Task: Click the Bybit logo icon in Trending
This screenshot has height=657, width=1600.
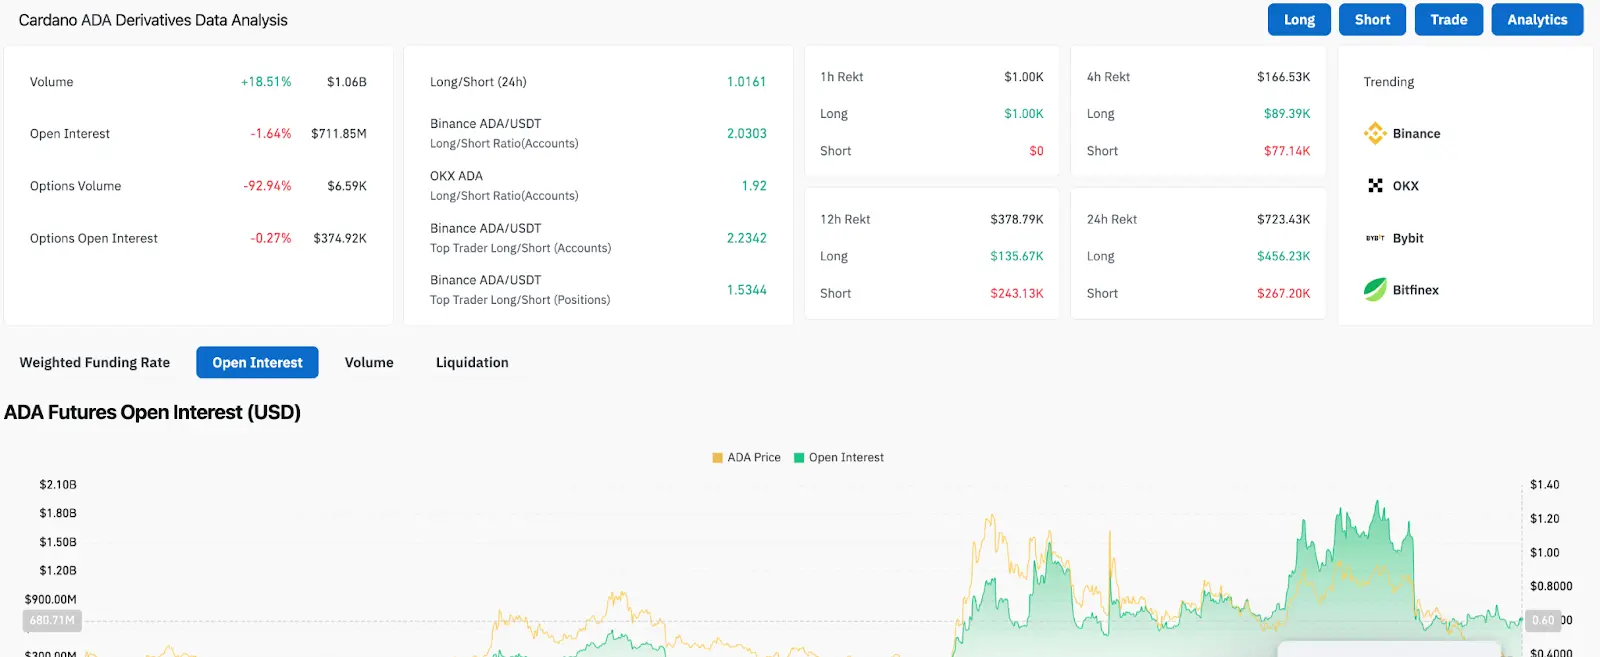Action: (1375, 238)
